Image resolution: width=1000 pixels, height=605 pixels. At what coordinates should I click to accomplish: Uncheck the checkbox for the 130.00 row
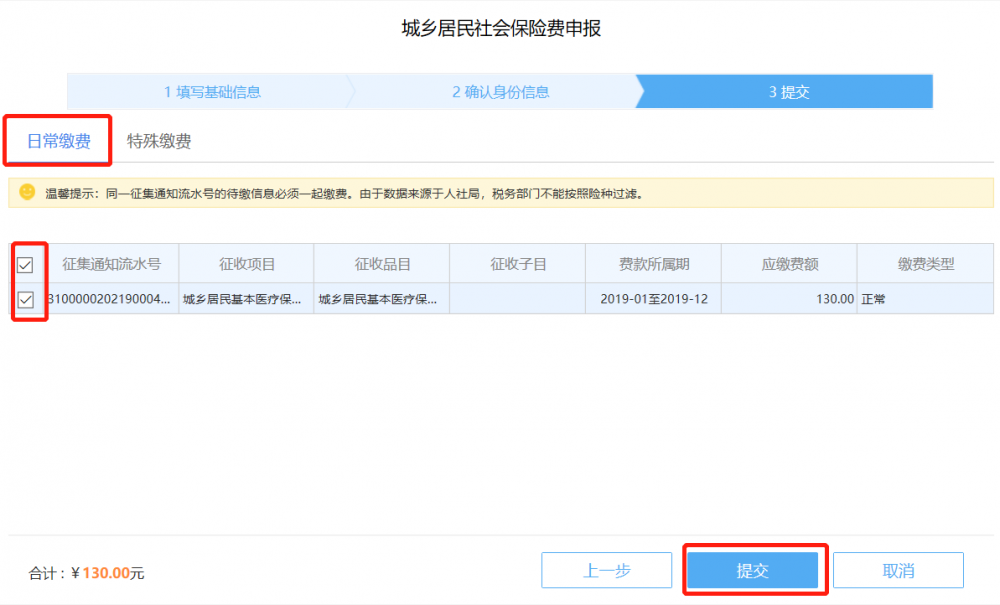[26, 299]
